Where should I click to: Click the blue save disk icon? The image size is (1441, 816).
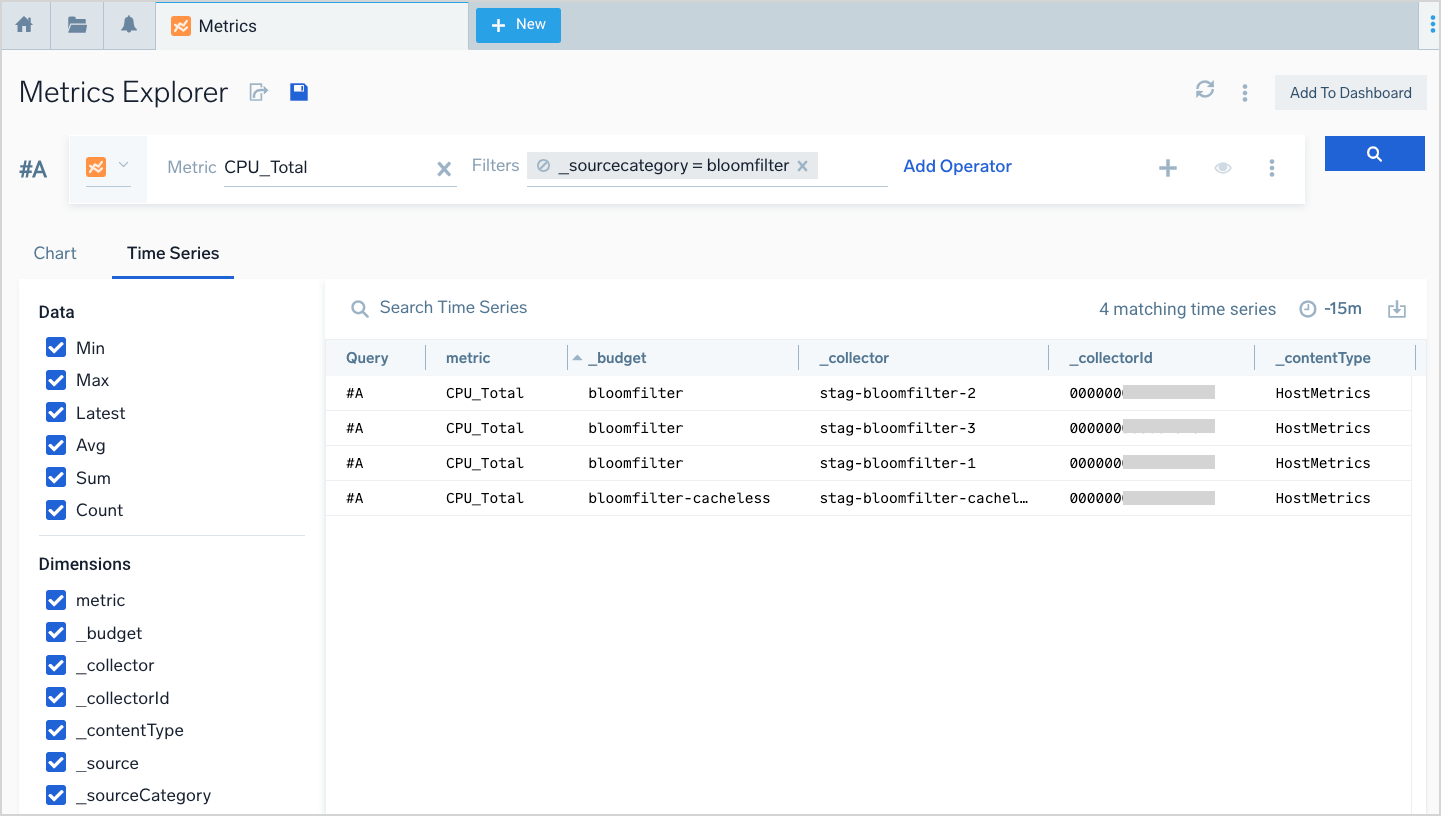pos(299,92)
